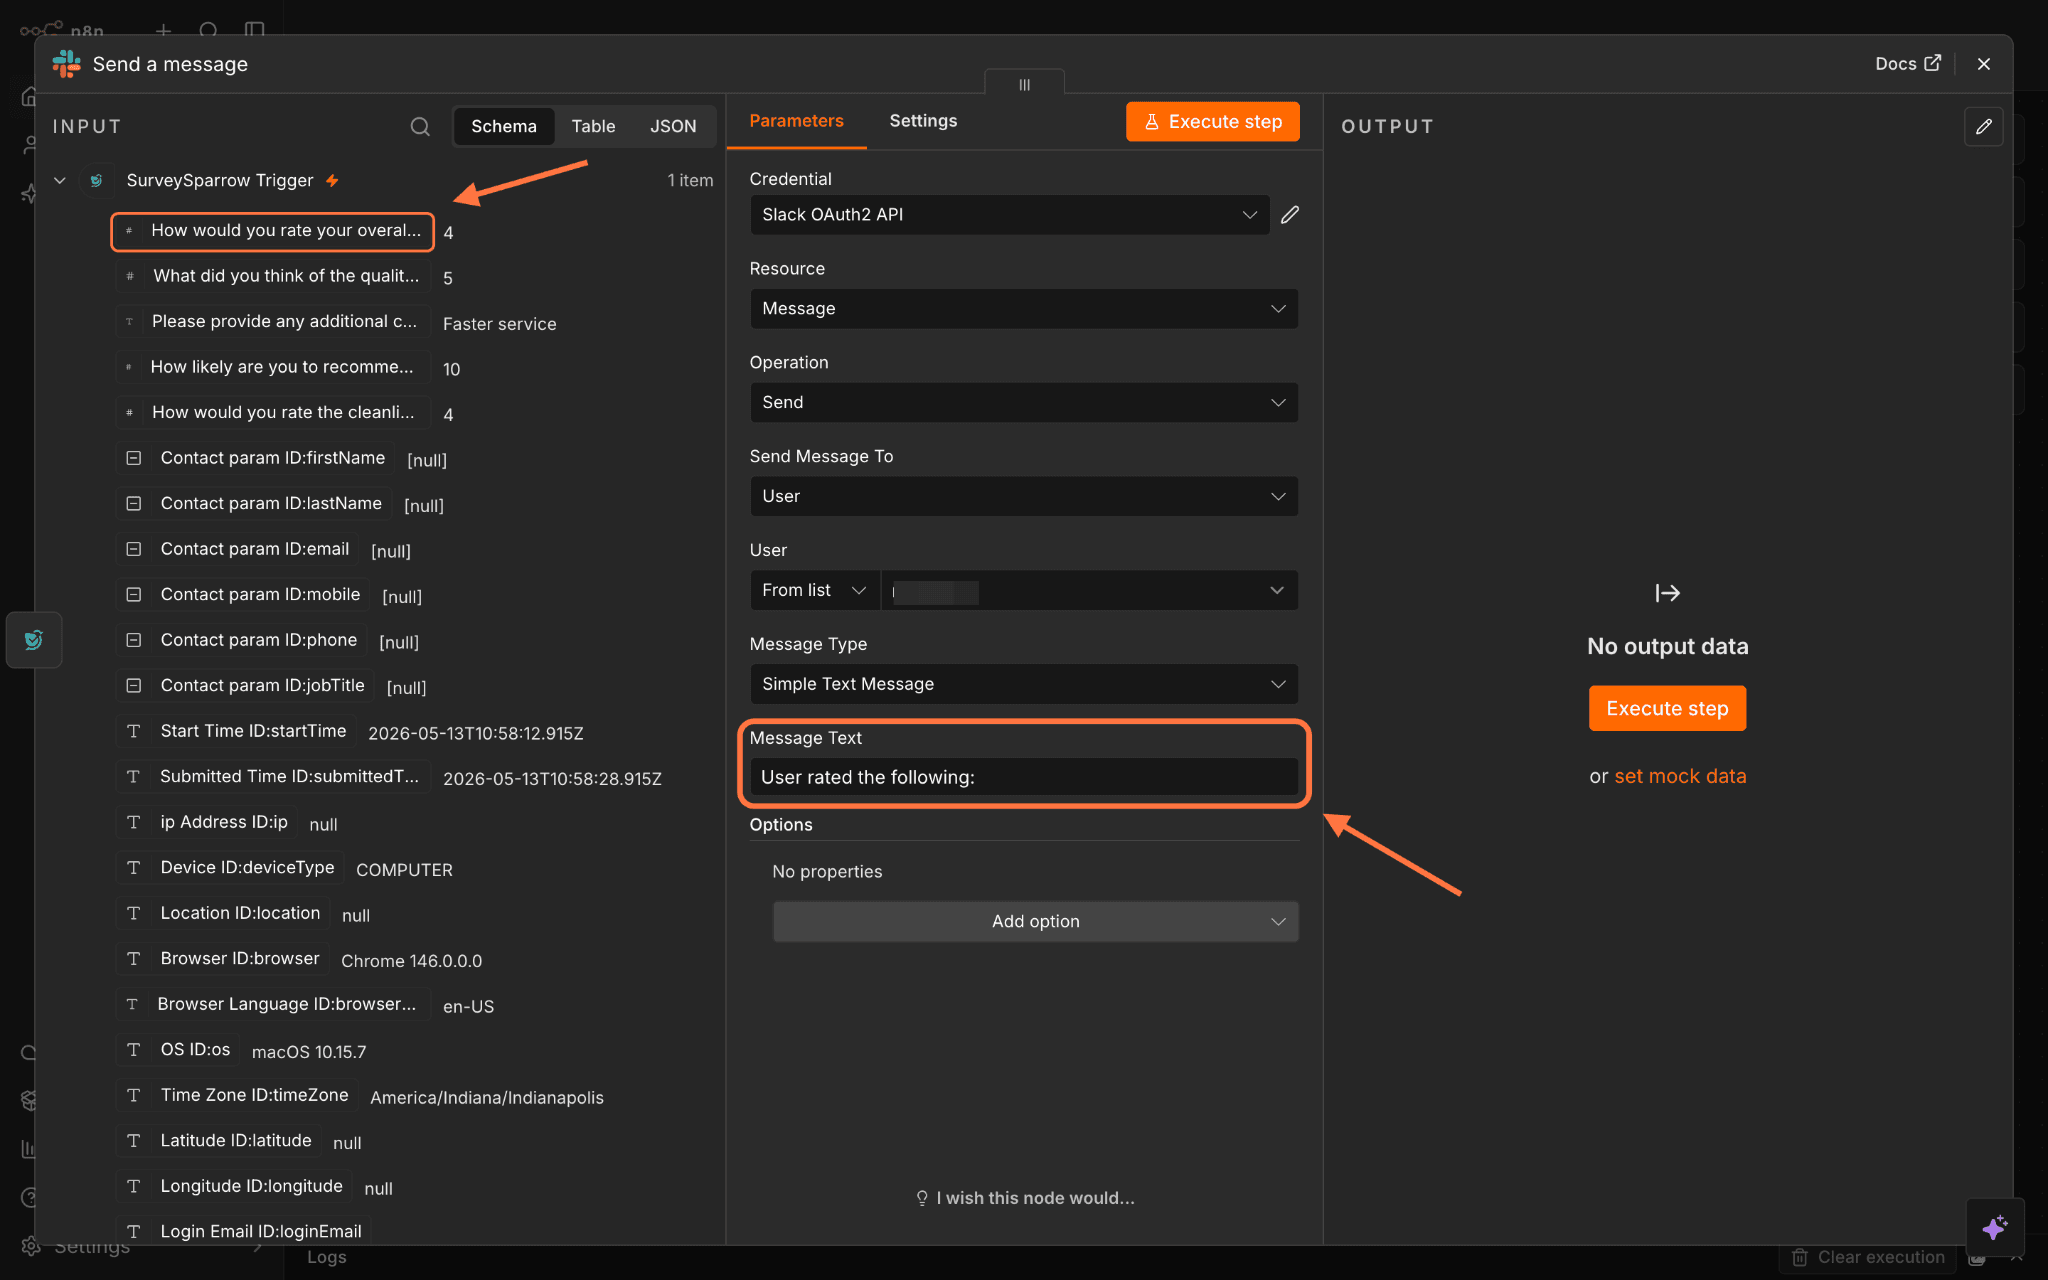Image resolution: width=2048 pixels, height=1280 pixels.
Task: Select the Contact param ID:firstName field
Action: tap(256, 459)
